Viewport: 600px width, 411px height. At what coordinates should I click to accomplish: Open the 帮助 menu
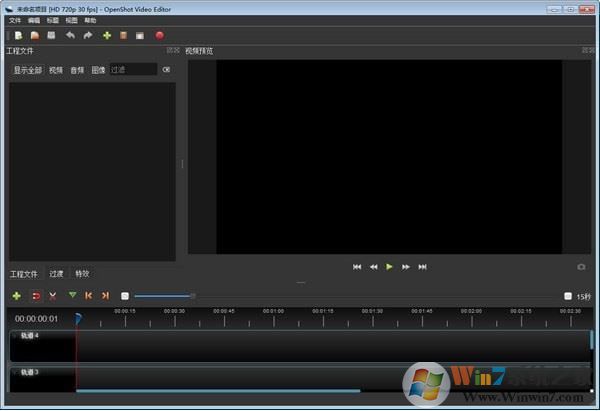click(x=91, y=20)
